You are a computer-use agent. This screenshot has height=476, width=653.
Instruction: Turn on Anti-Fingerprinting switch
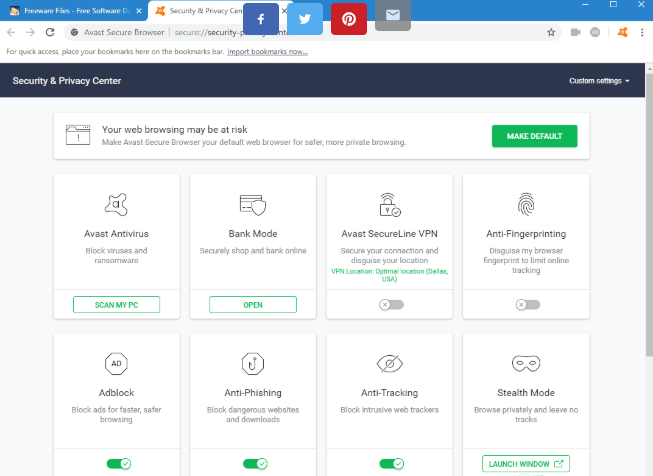[528, 305]
